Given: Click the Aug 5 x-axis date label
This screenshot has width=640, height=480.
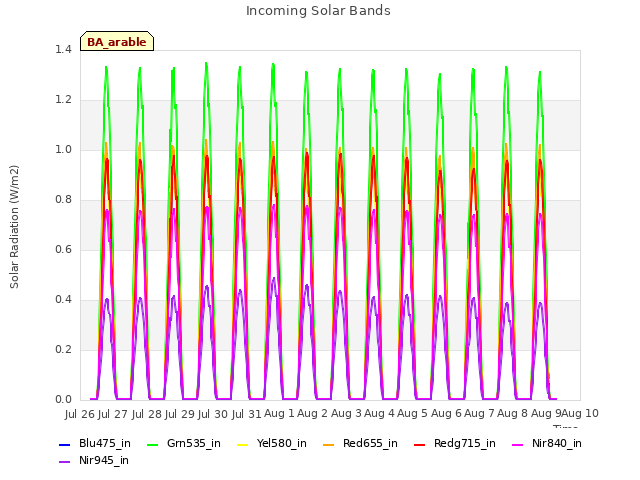Looking at the screenshot, I should coord(413,413).
